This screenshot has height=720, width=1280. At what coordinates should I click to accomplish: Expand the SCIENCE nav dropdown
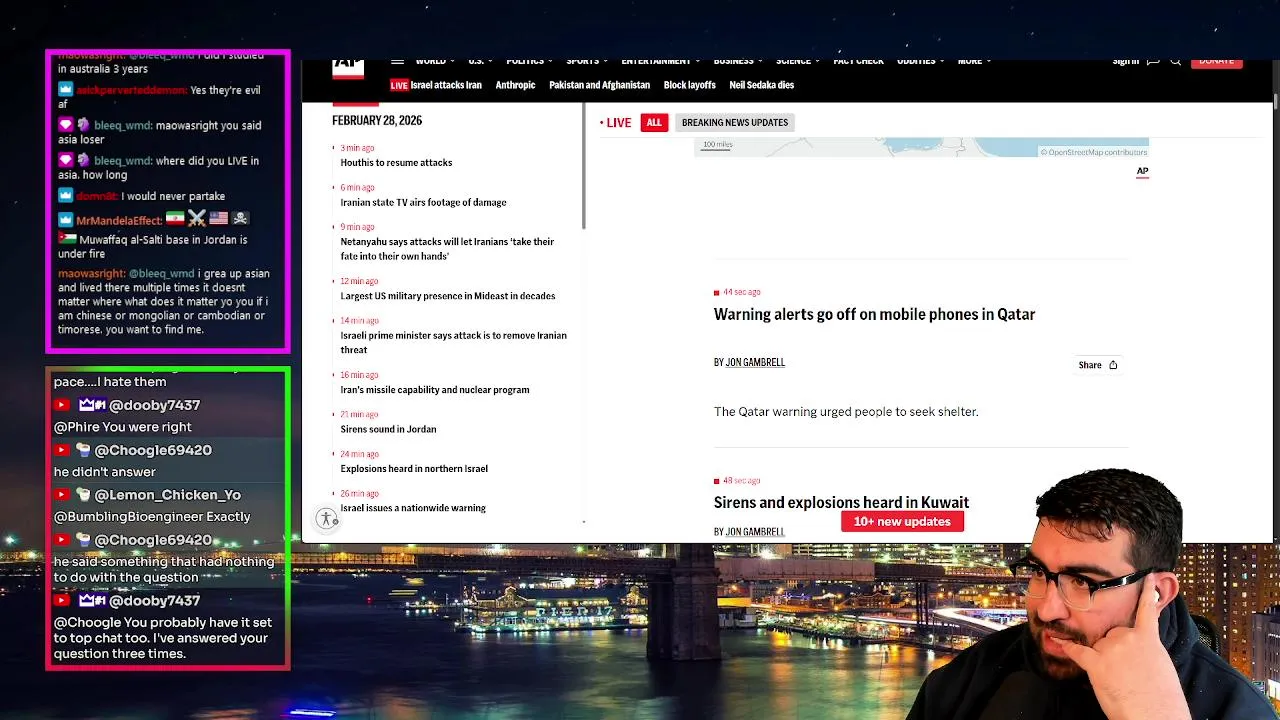point(798,62)
